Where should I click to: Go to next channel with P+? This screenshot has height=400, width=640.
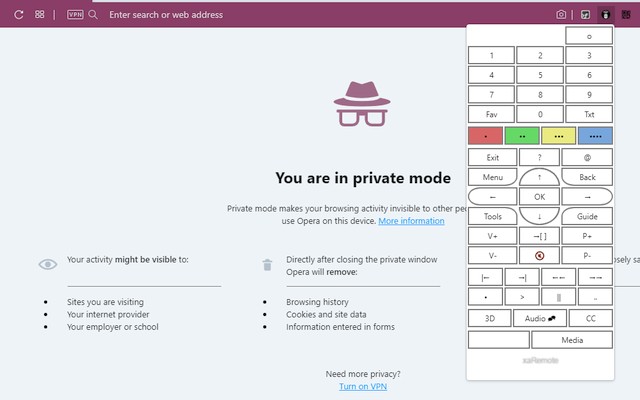click(587, 236)
